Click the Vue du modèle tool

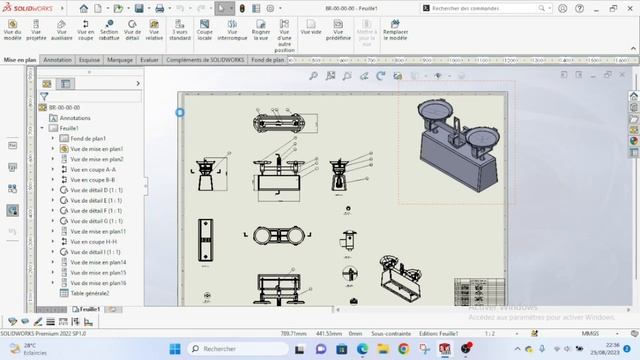click(x=12, y=30)
